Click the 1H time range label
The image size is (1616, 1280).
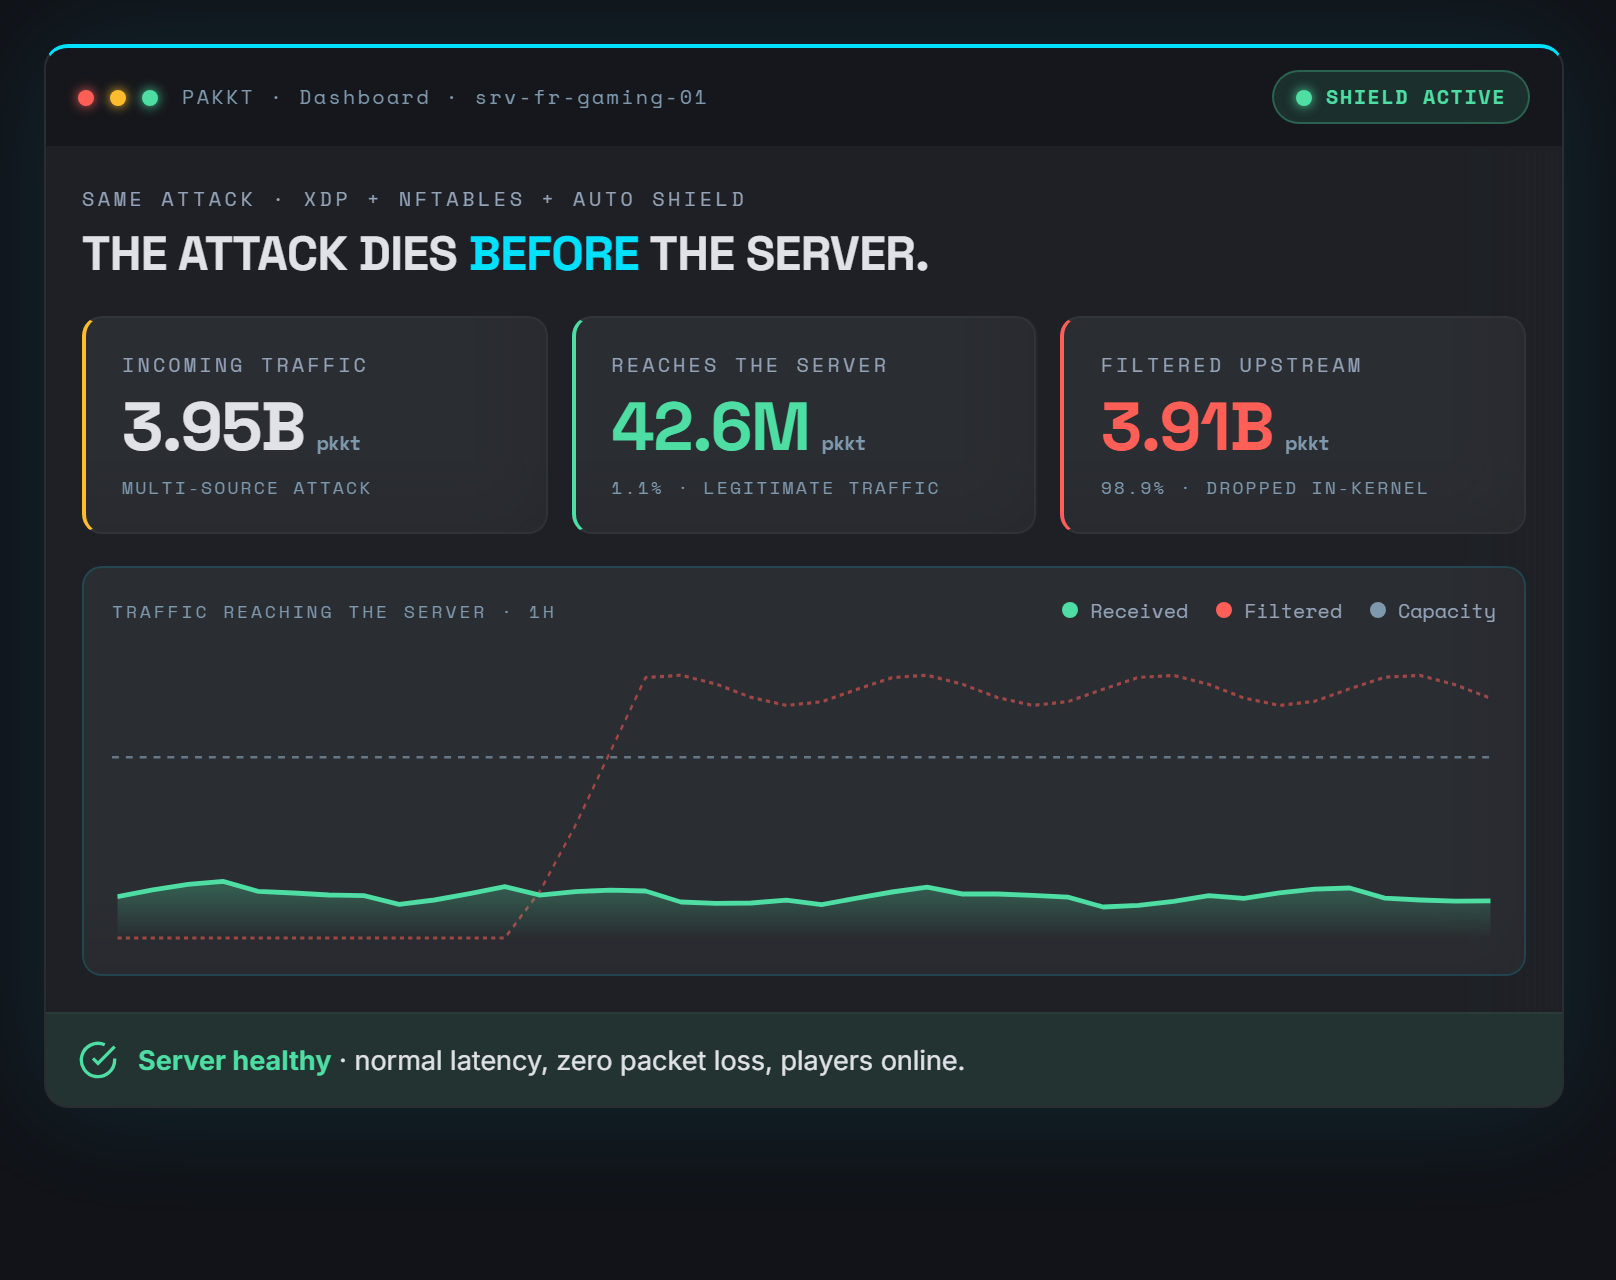click(541, 612)
